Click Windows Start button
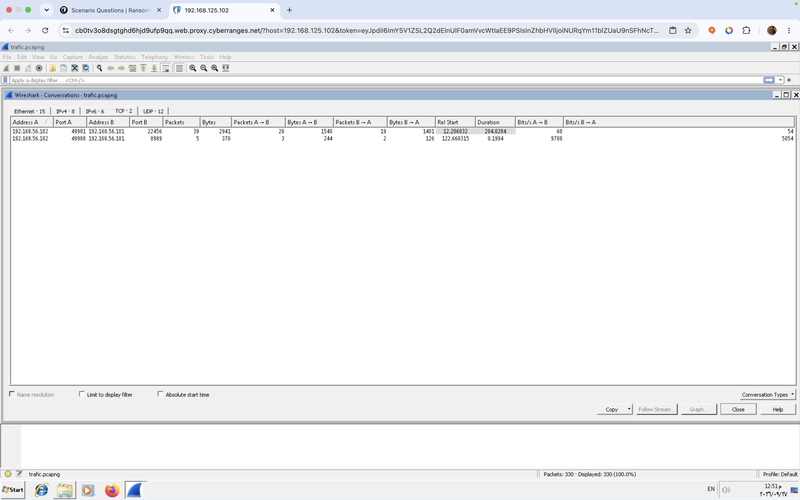 [x=13, y=490]
